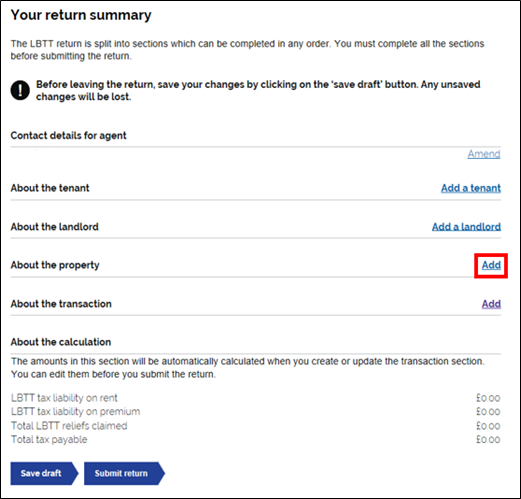Select the Contact details for agent heading

coord(68,136)
